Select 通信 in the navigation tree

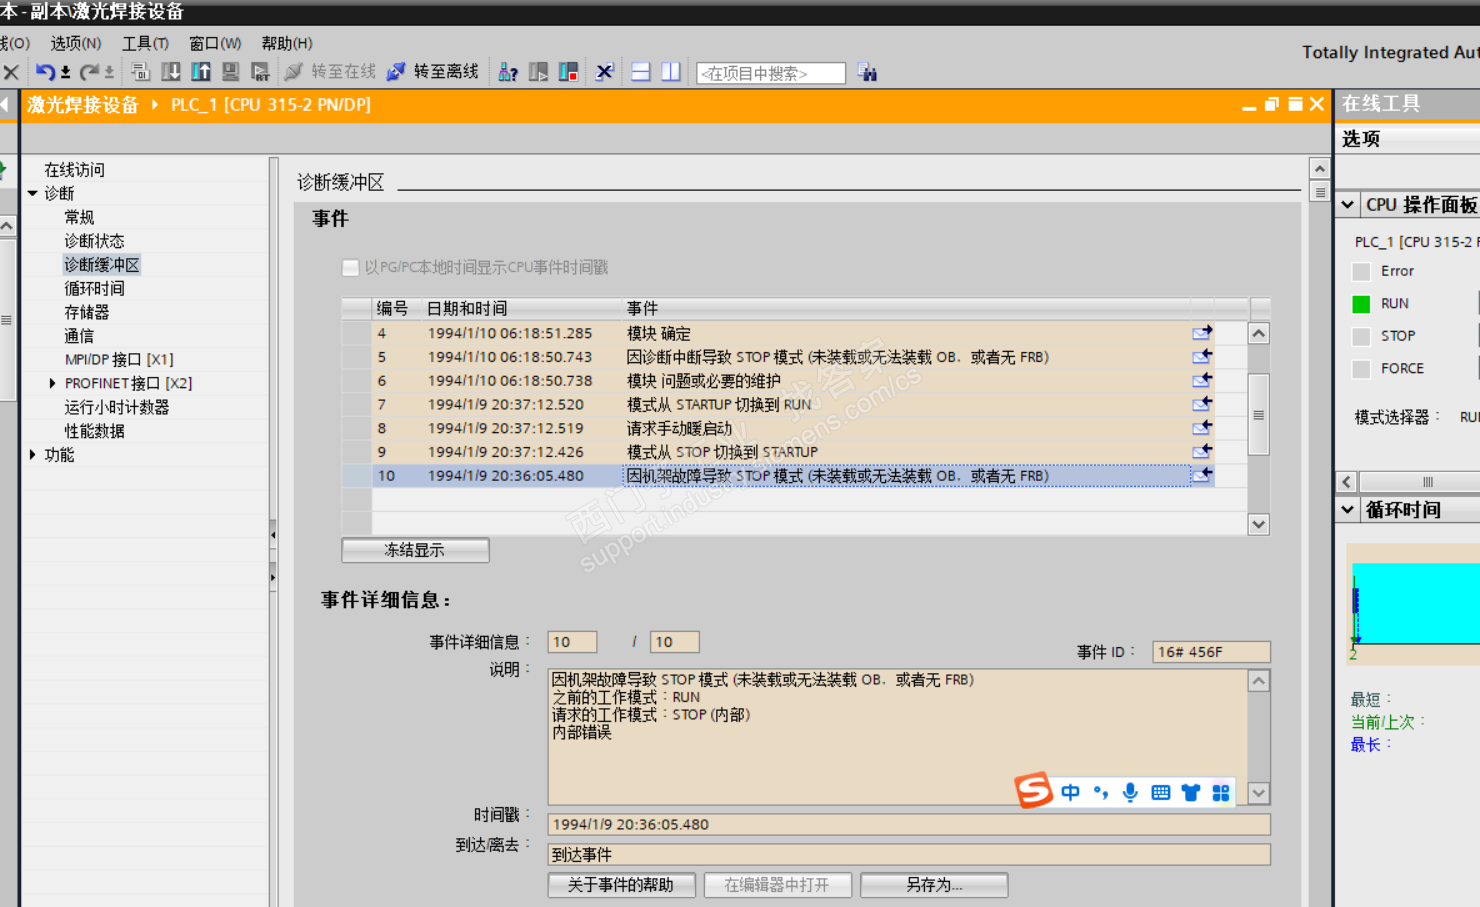pos(79,336)
